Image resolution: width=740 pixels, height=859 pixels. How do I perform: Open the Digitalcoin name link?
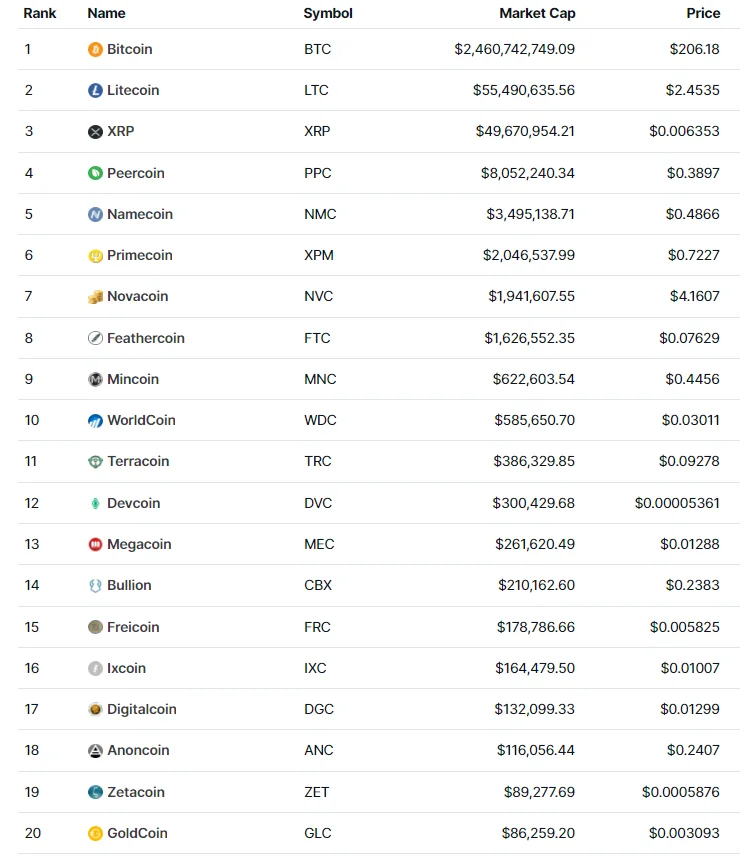[141, 709]
